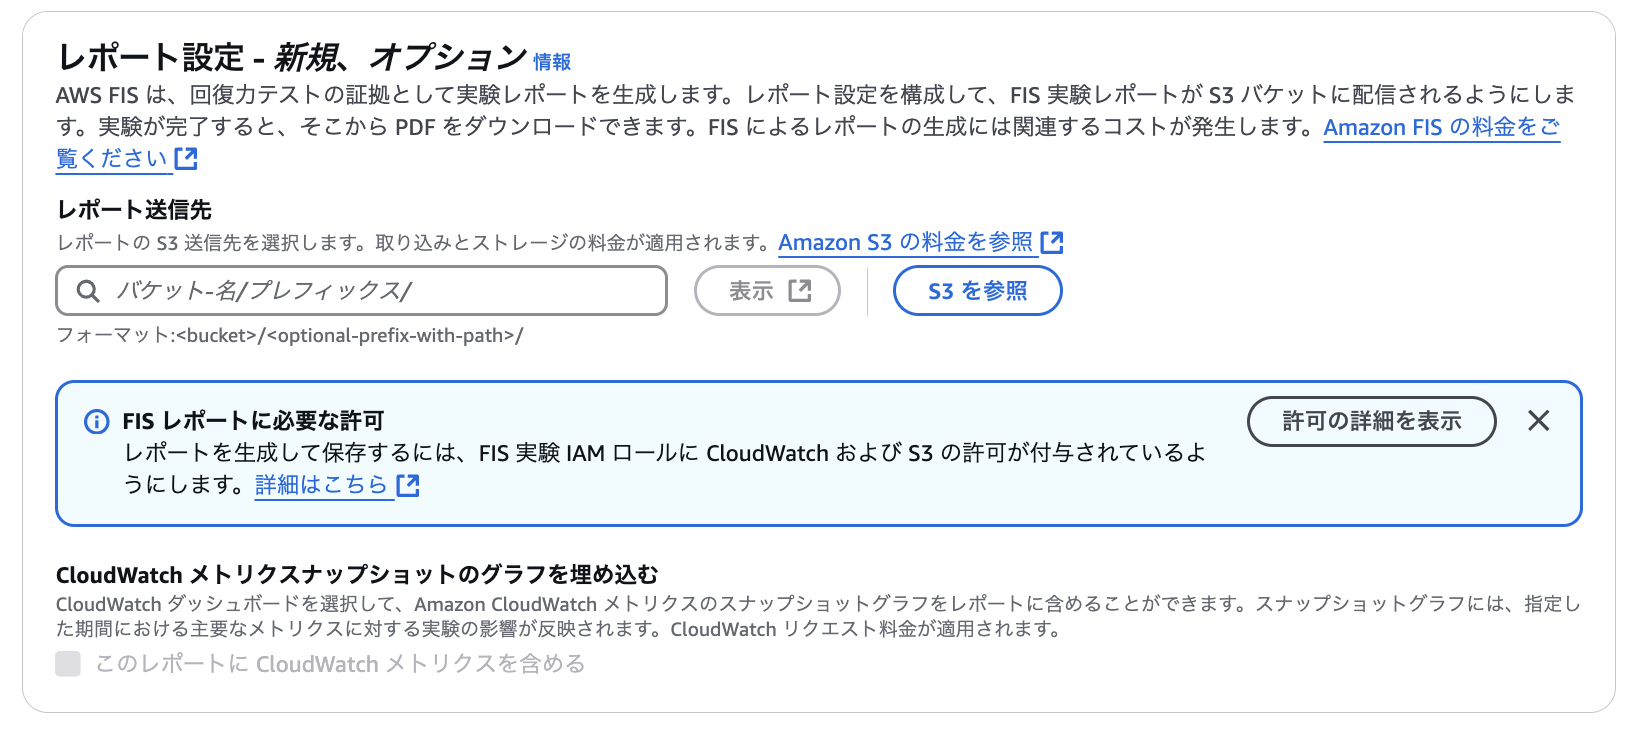
Task: Click the info circle icon in the permissions alert
Action: point(95,422)
